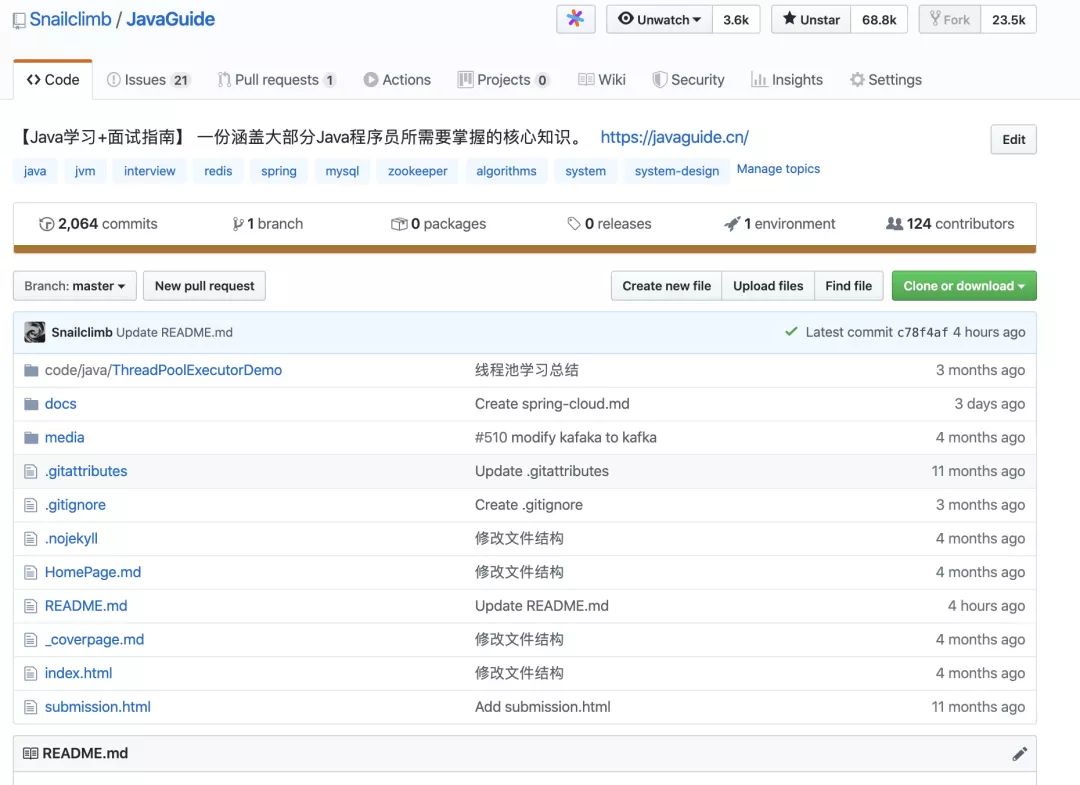
Task: Click the file icon next to .nojekyll
Action: pos(30,538)
